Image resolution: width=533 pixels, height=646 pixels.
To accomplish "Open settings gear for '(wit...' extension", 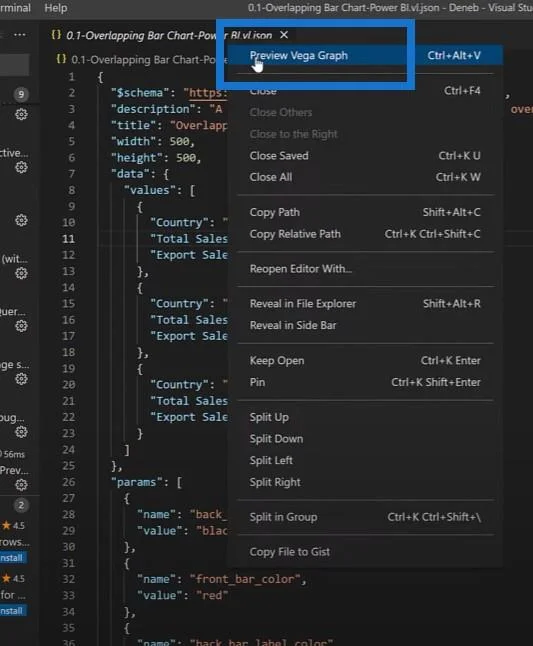I will tap(21, 273).
